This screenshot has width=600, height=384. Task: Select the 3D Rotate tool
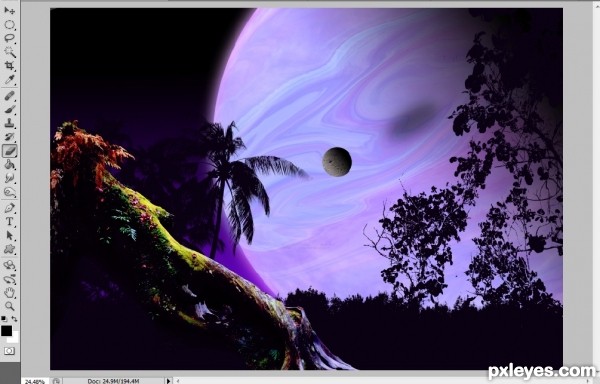10,265
